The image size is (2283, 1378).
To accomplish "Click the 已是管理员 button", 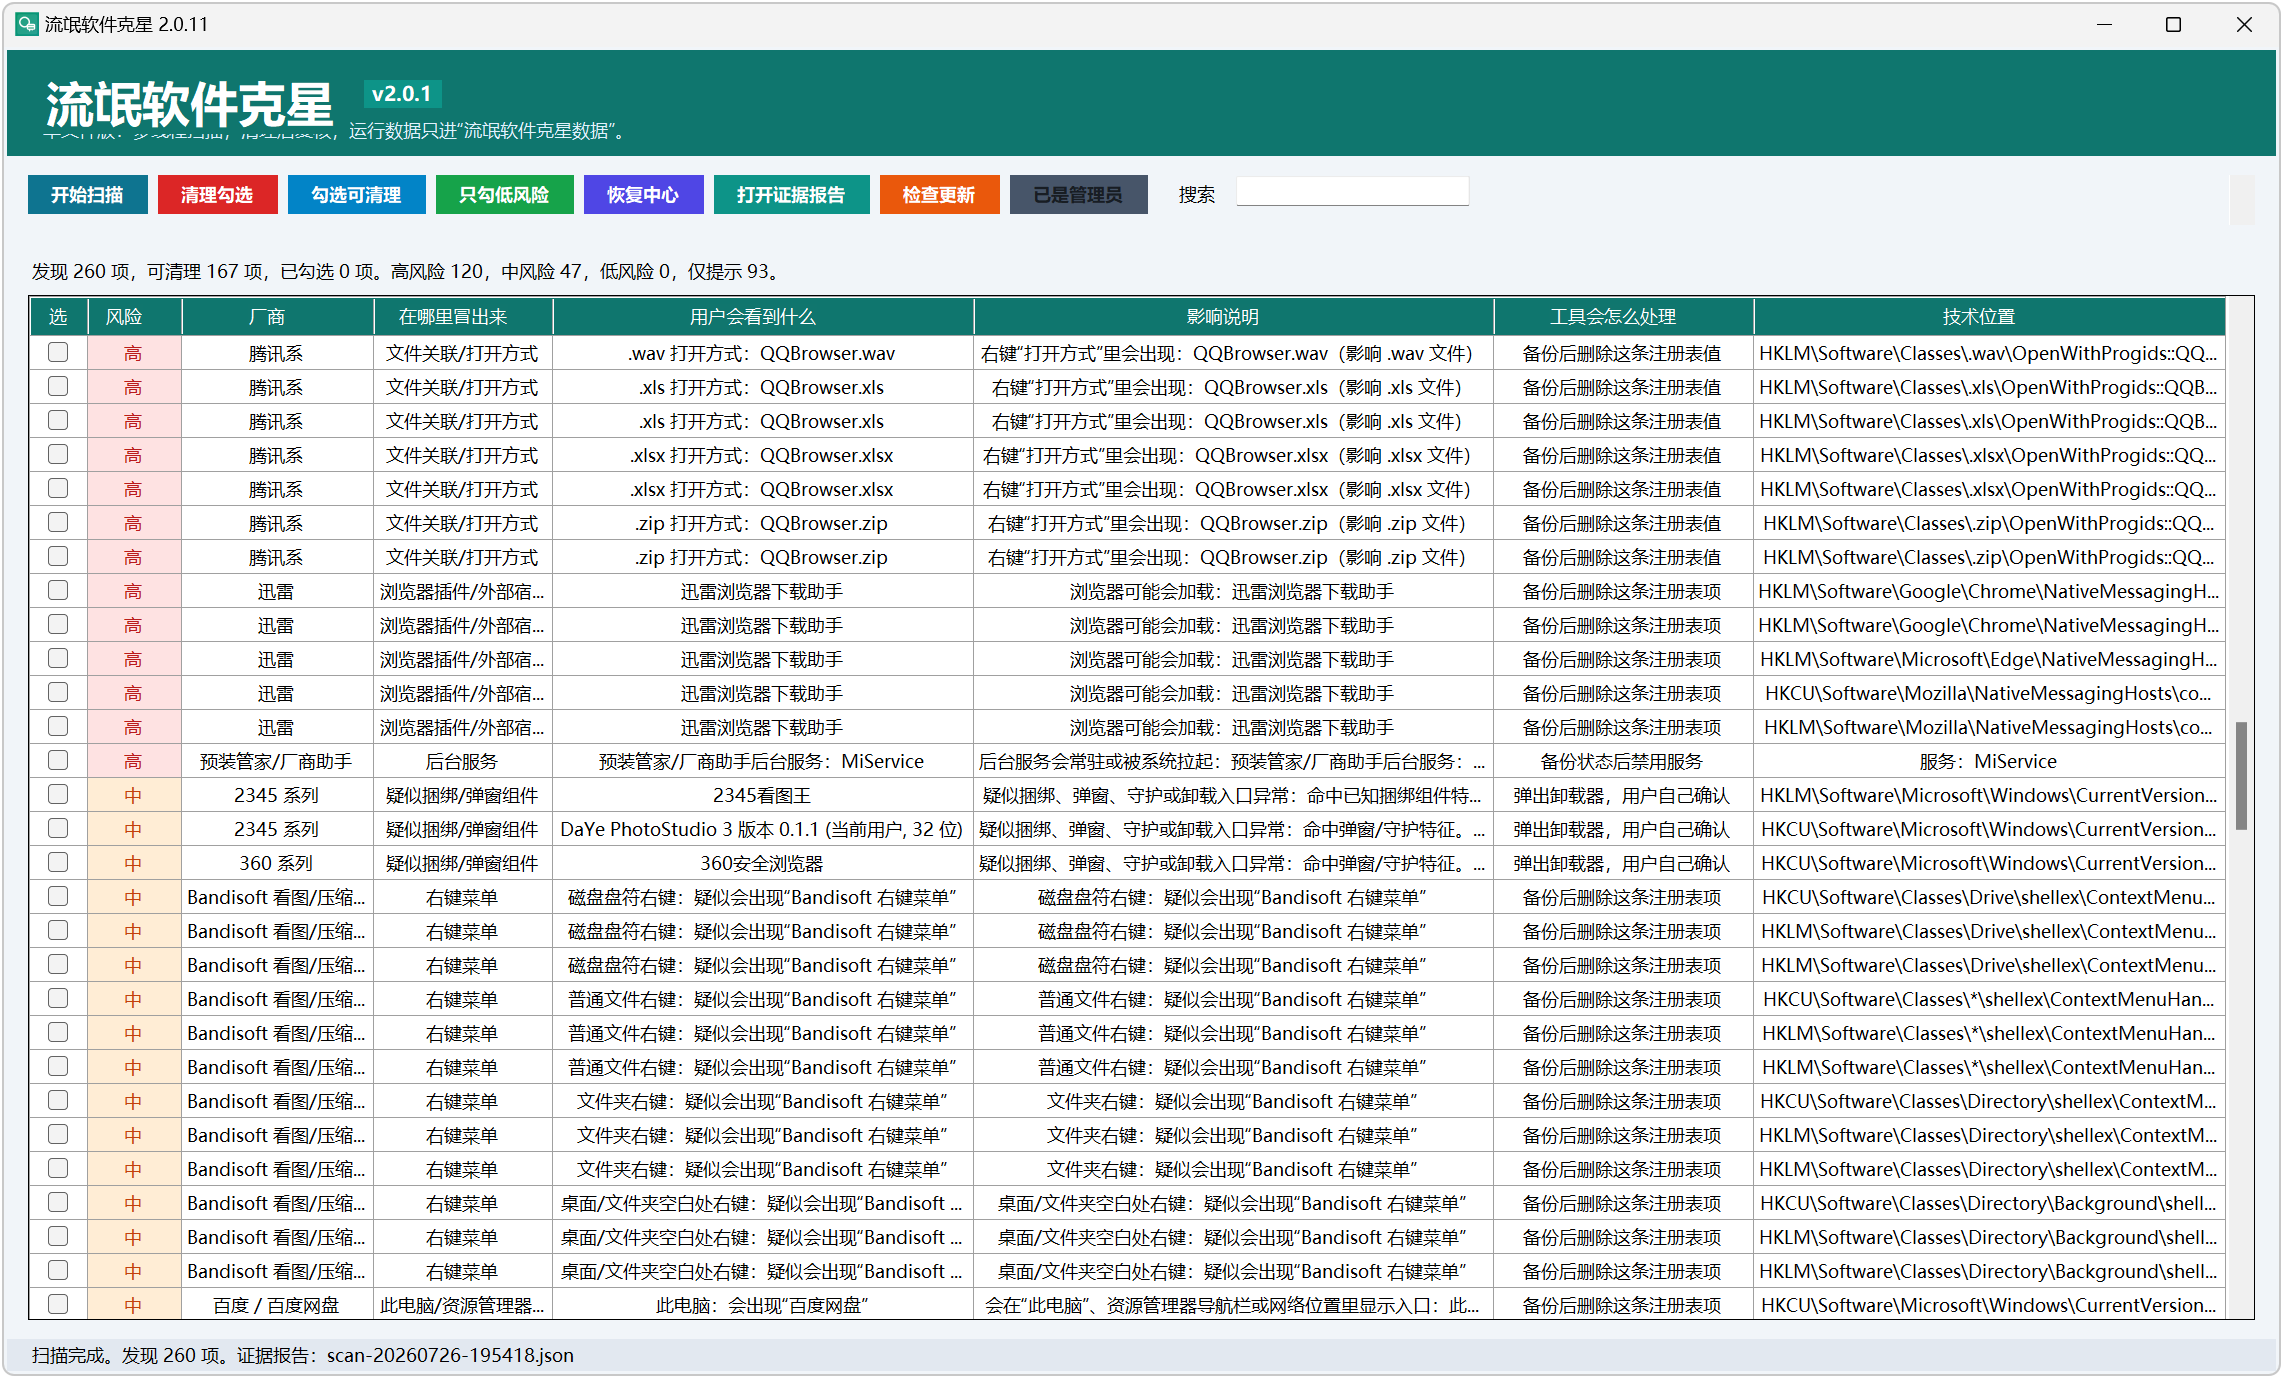I will click(1078, 195).
